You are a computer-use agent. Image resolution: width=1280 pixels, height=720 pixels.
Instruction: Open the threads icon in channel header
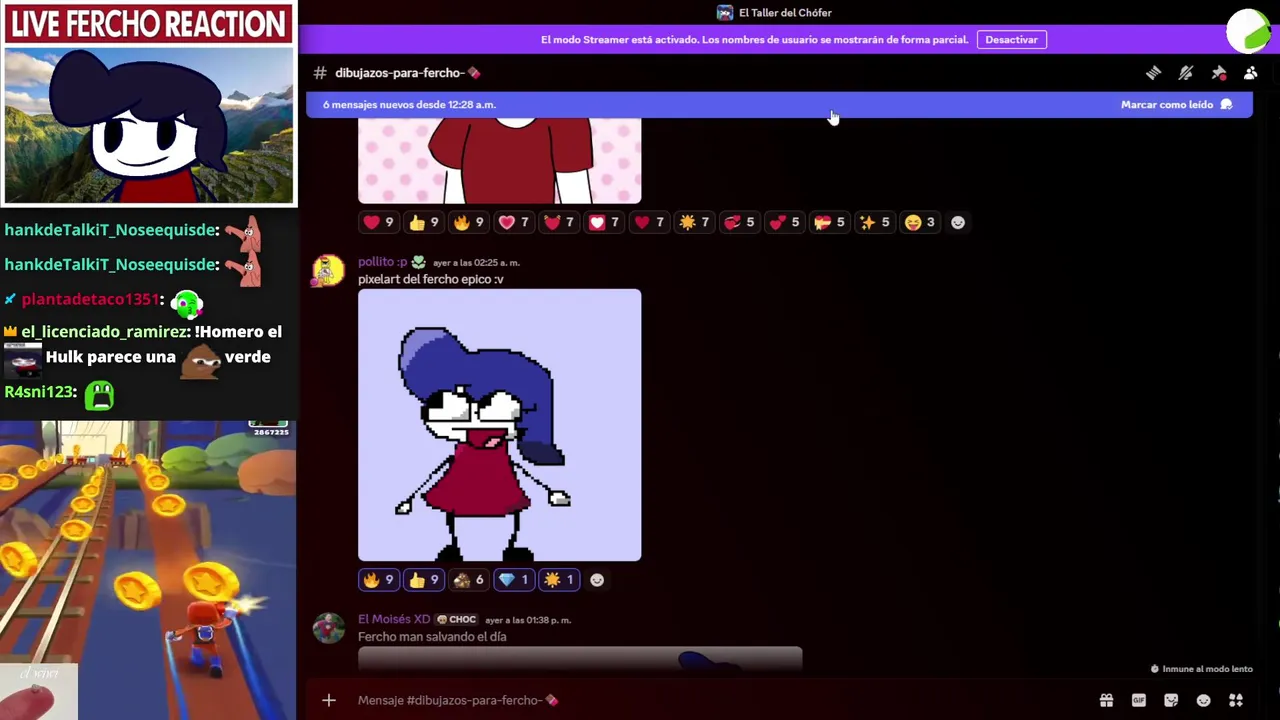click(1153, 73)
